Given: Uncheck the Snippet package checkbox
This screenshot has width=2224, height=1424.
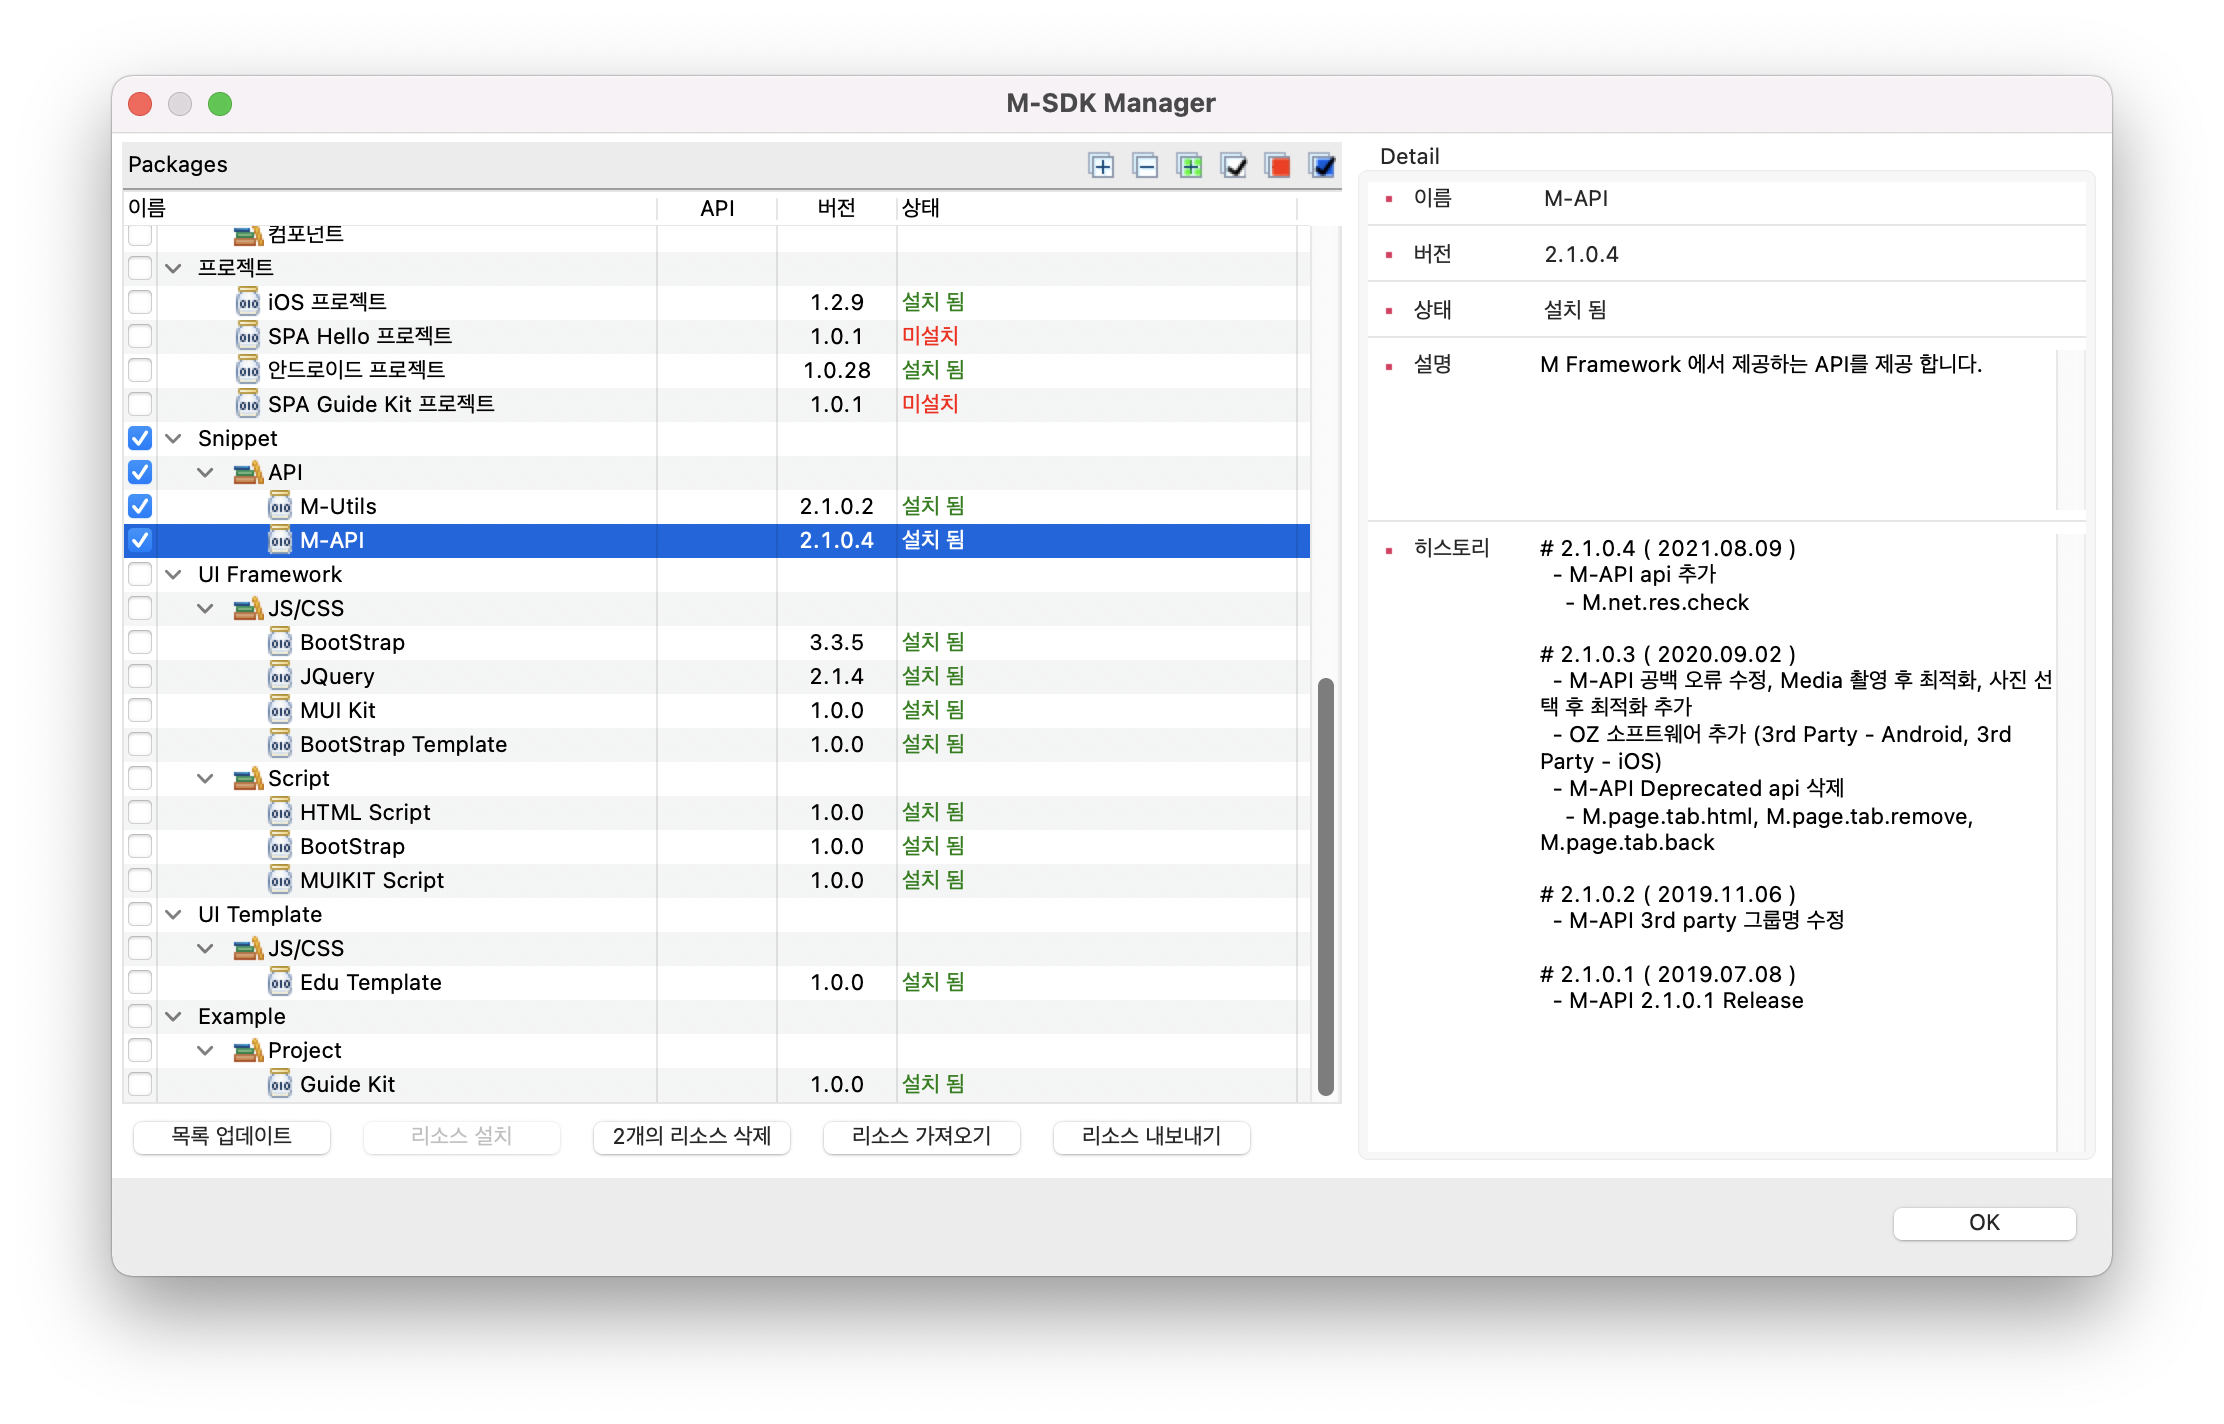Looking at the screenshot, I should tap(140, 438).
